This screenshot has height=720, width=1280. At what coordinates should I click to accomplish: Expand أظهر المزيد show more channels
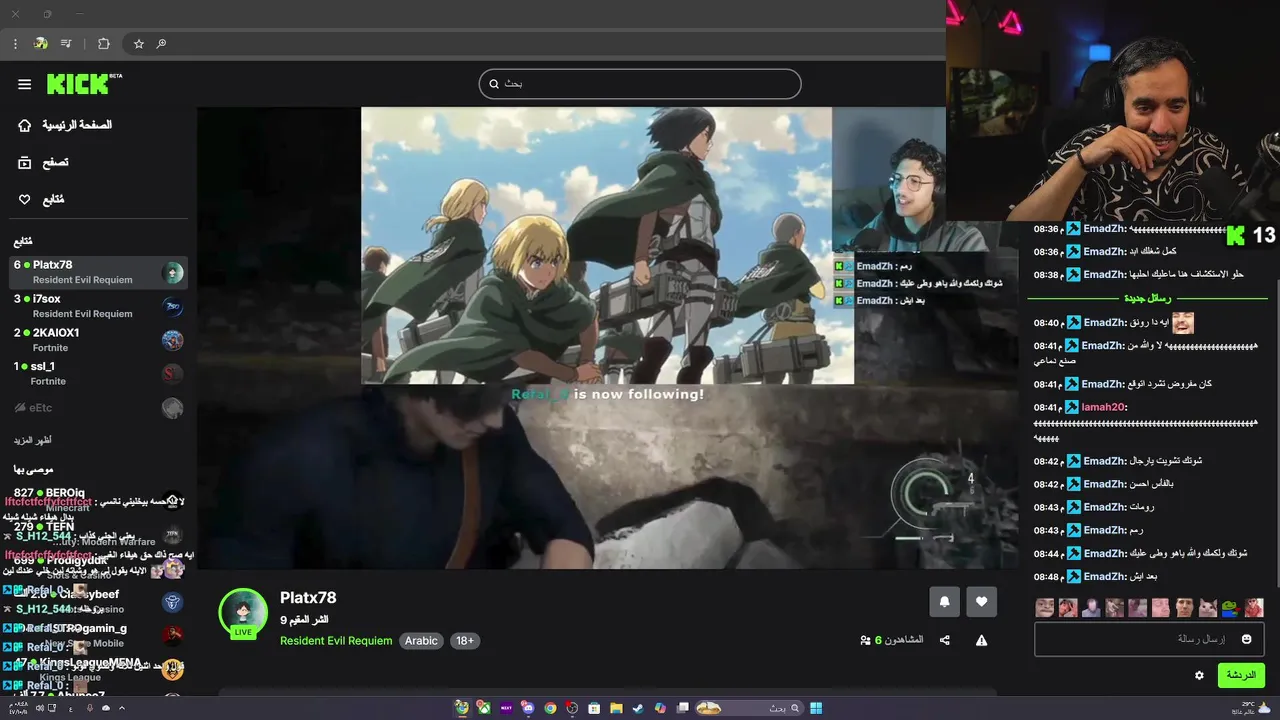point(33,440)
